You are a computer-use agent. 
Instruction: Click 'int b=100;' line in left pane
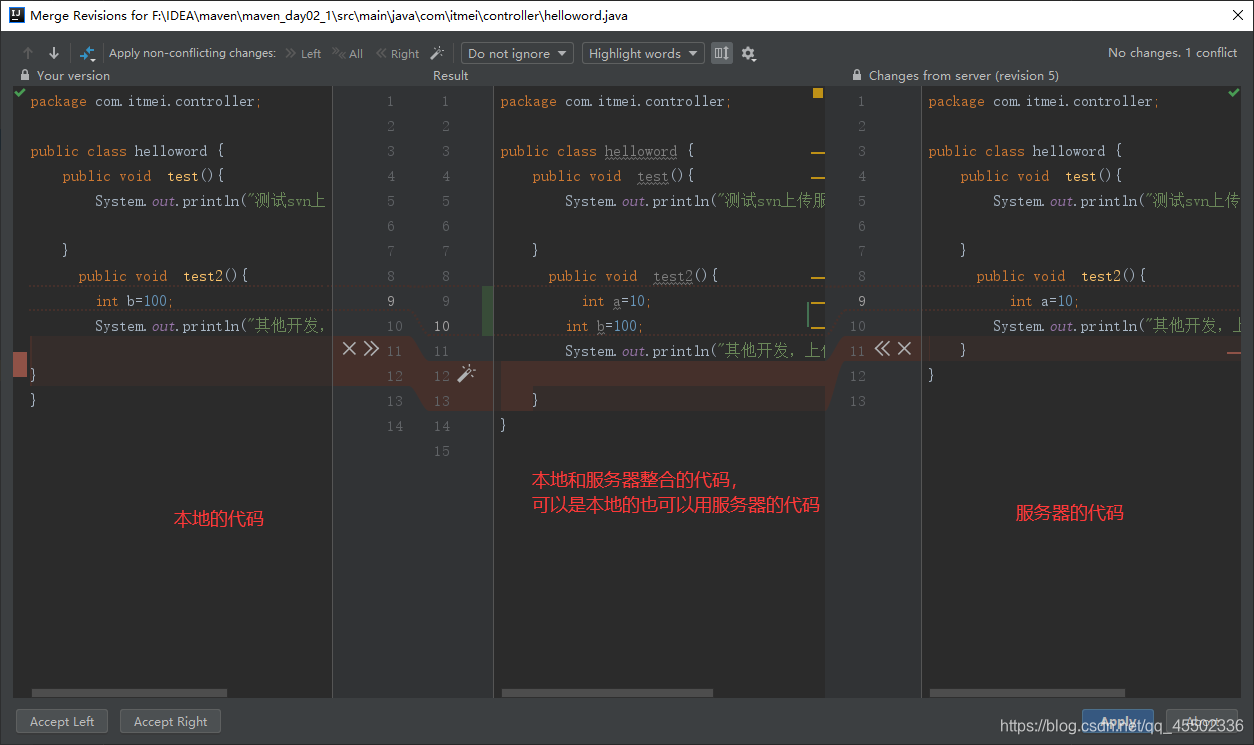coord(134,301)
